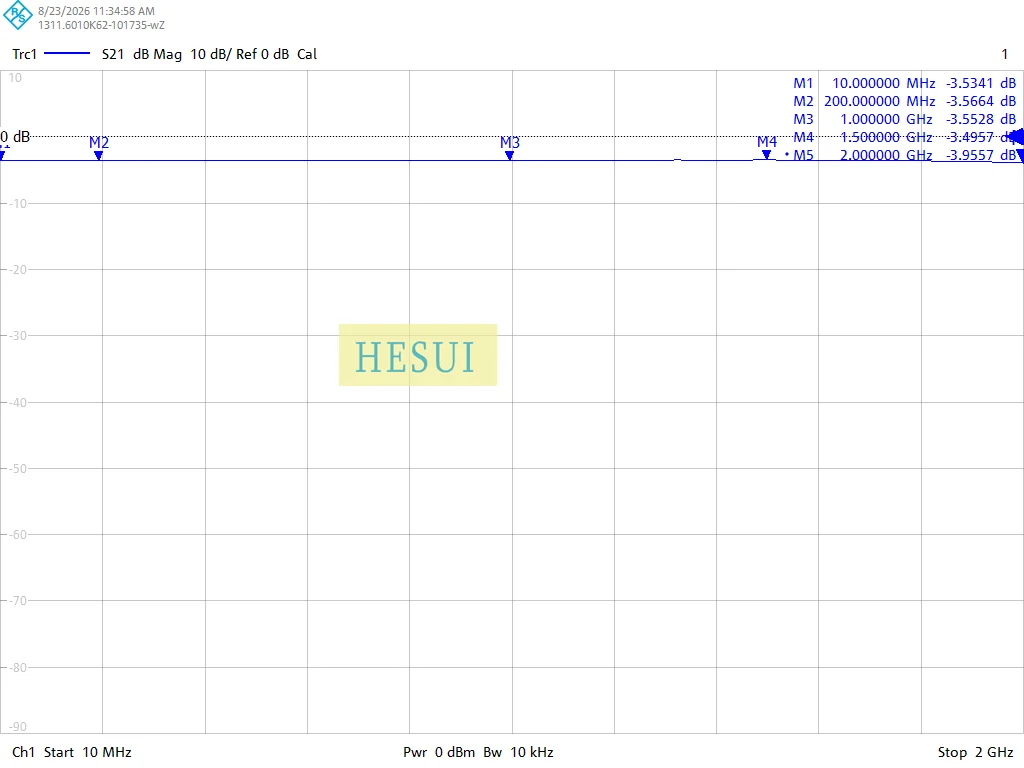The image size is (1024, 768).
Task: Select the S21 measurement parameter label
Action: click(113, 54)
